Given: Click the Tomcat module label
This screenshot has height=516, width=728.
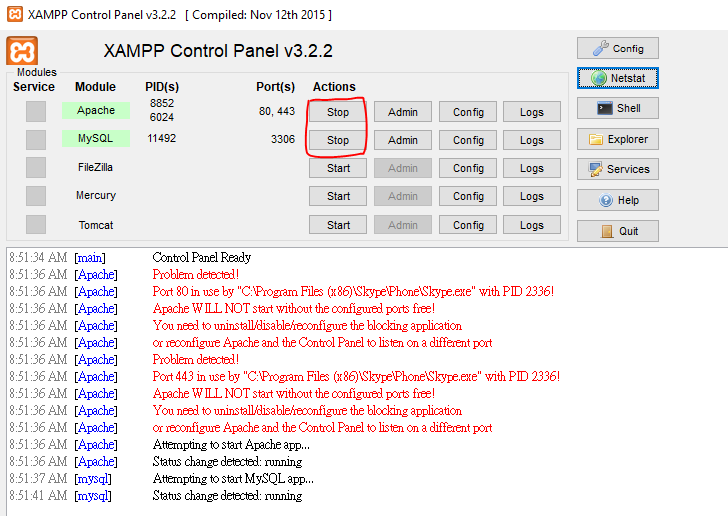Looking at the screenshot, I should tap(96, 225).
